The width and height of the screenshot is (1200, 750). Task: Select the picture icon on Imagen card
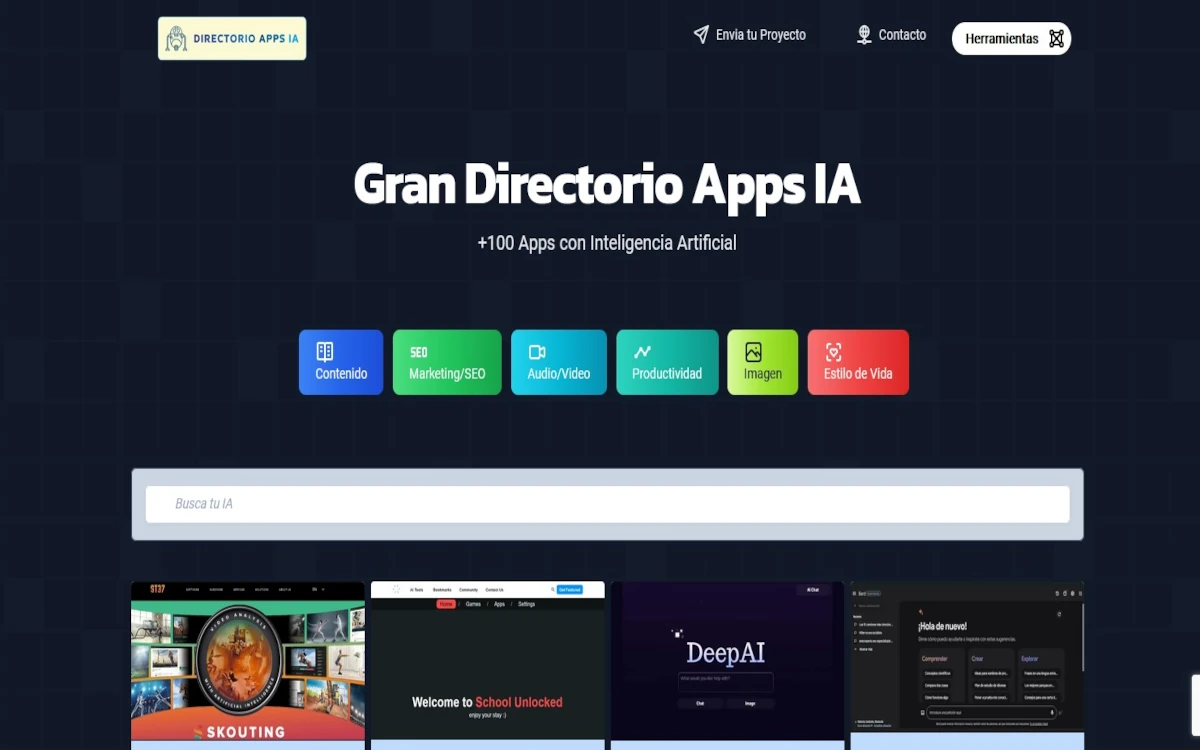tap(753, 352)
